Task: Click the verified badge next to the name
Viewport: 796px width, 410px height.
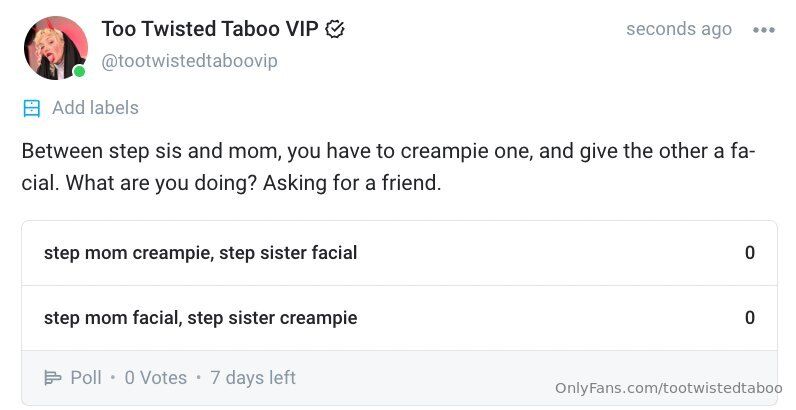Action: (x=336, y=30)
